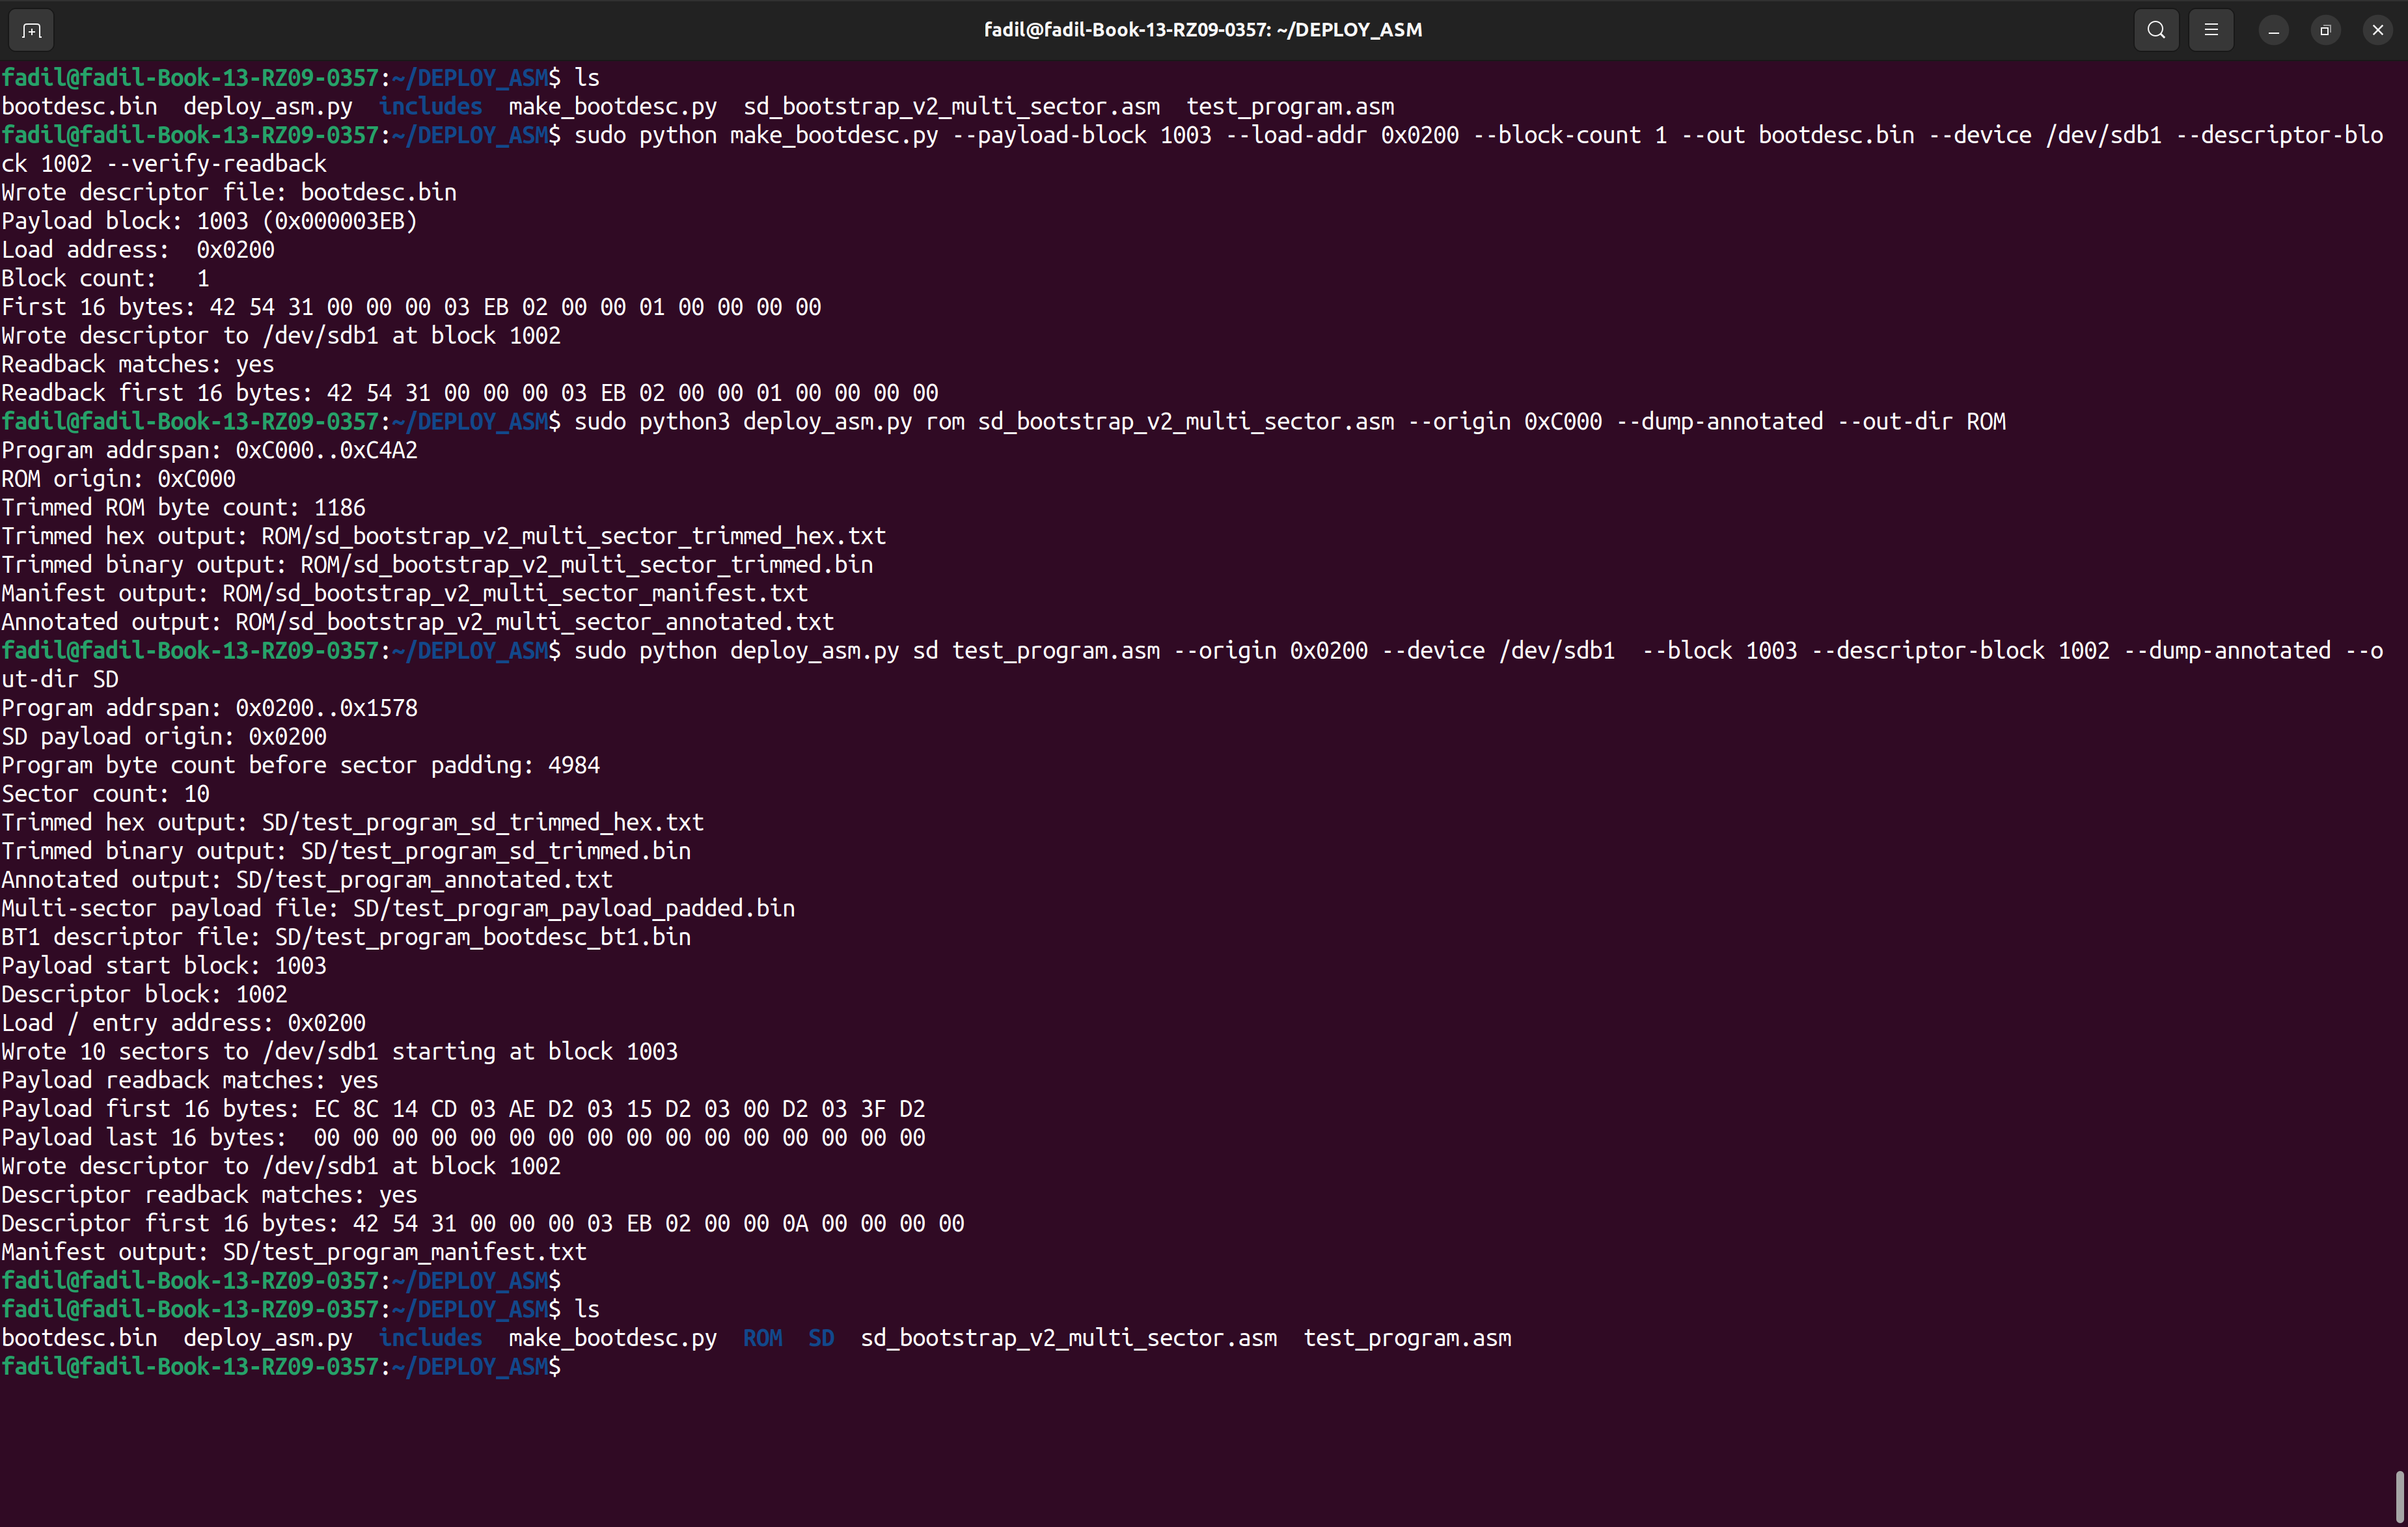2408x1527 pixels.
Task: Click the line 'Sector count: 10'
Action: coord(105,794)
